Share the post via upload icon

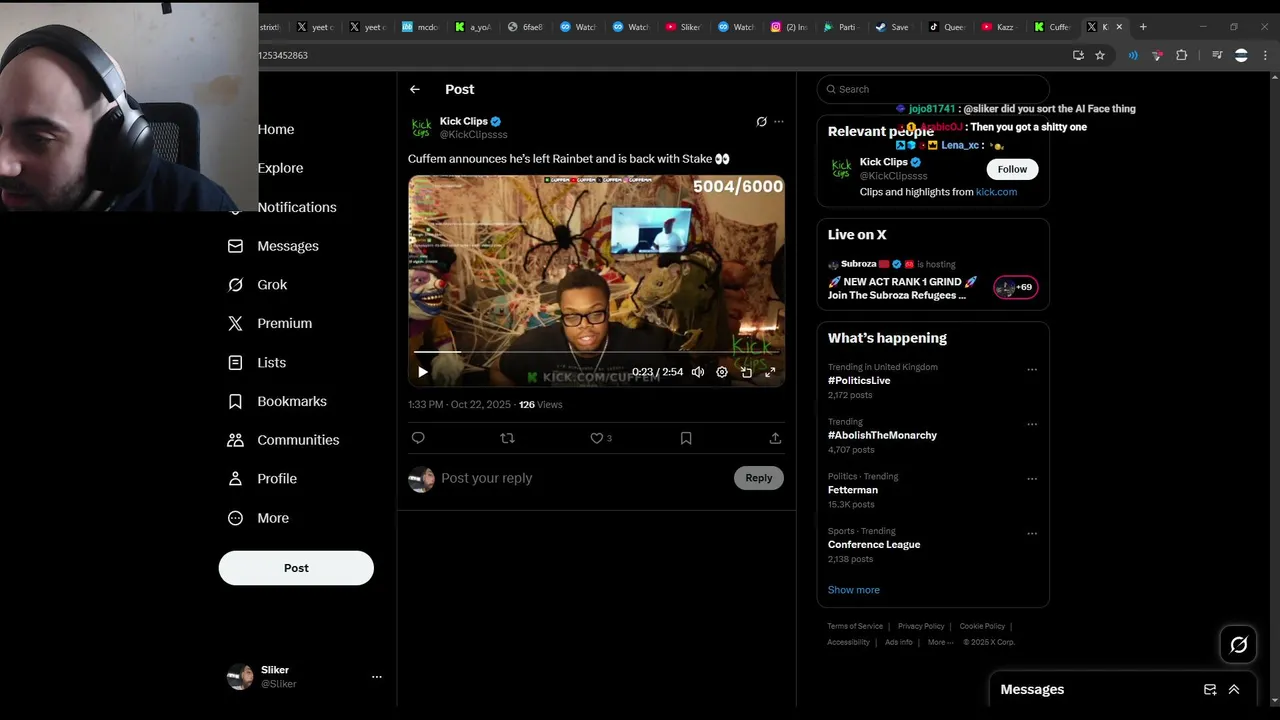pyautogui.click(x=775, y=438)
